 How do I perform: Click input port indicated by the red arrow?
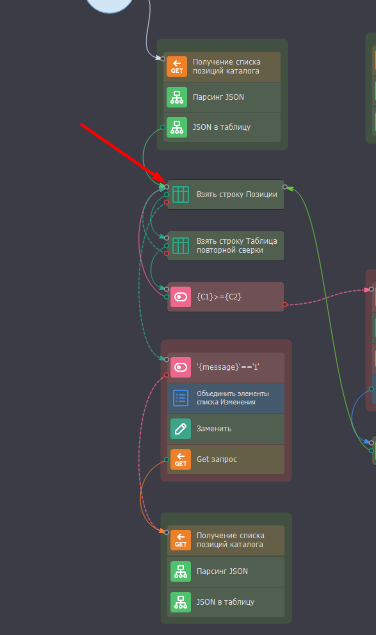[167, 187]
